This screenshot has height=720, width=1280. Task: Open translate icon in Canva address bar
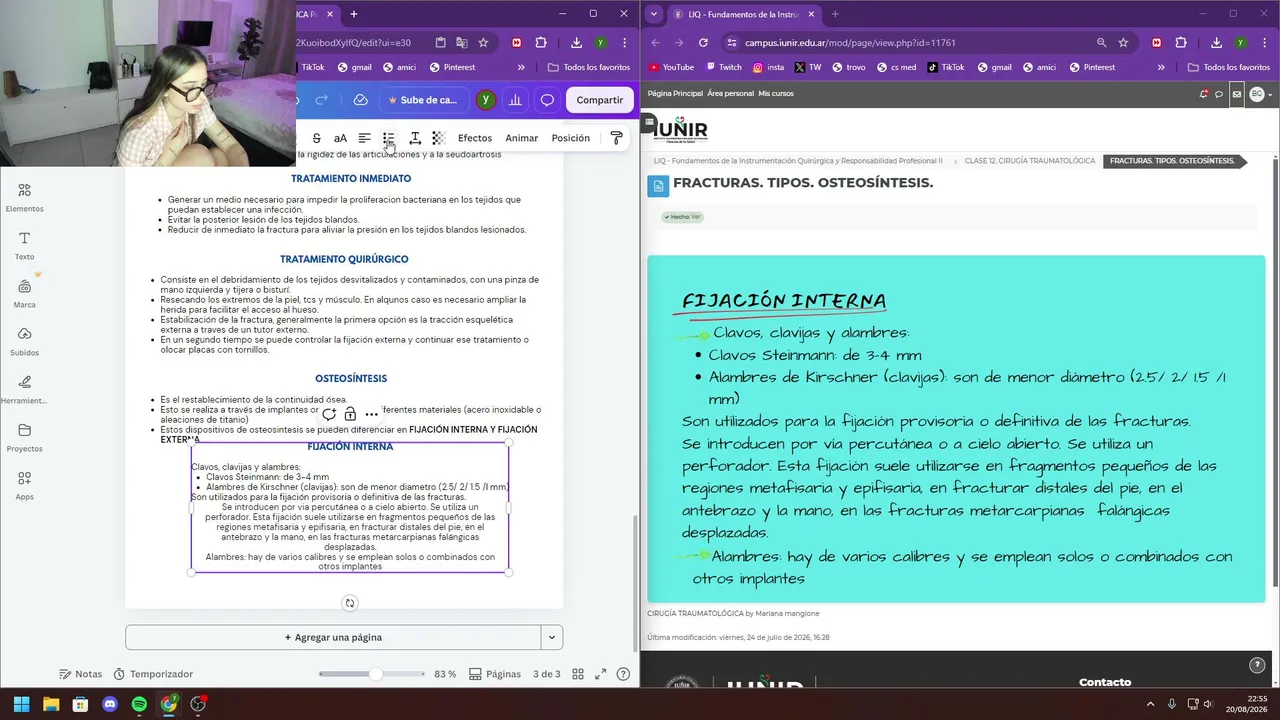[x=461, y=43]
